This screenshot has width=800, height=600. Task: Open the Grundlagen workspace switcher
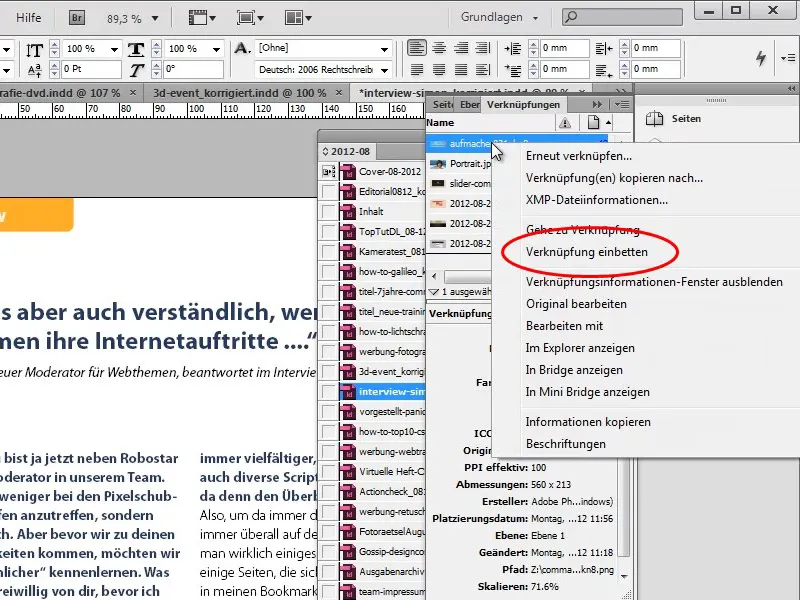[499, 17]
